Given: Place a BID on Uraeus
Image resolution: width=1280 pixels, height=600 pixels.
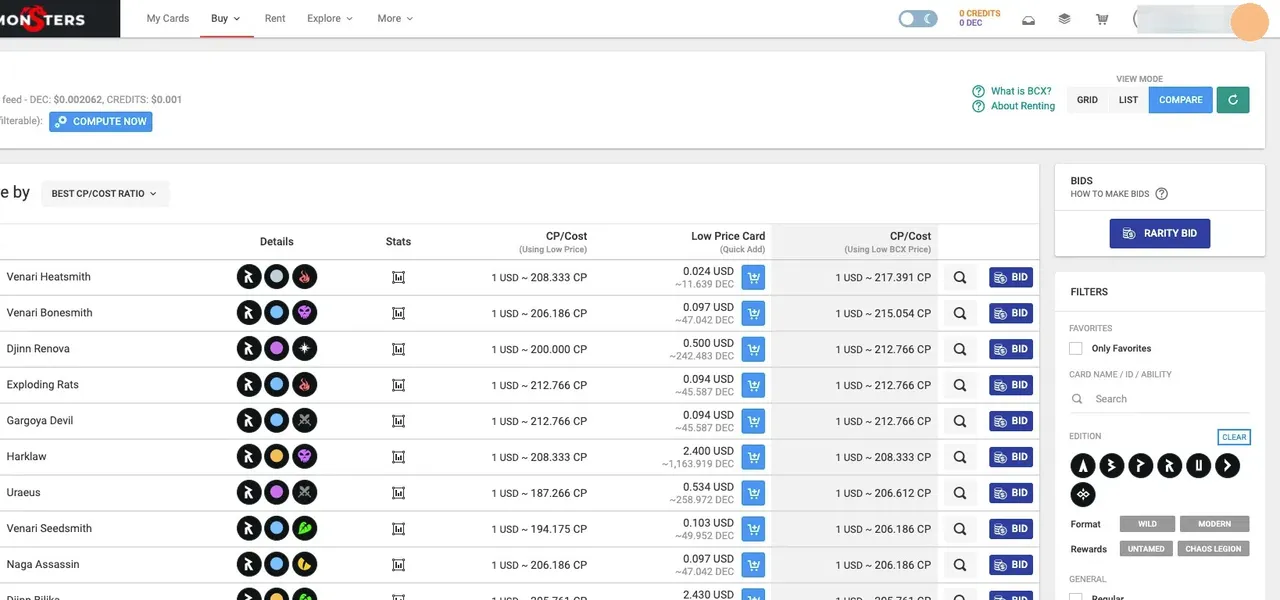Looking at the screenshot, I should 1011,493.
